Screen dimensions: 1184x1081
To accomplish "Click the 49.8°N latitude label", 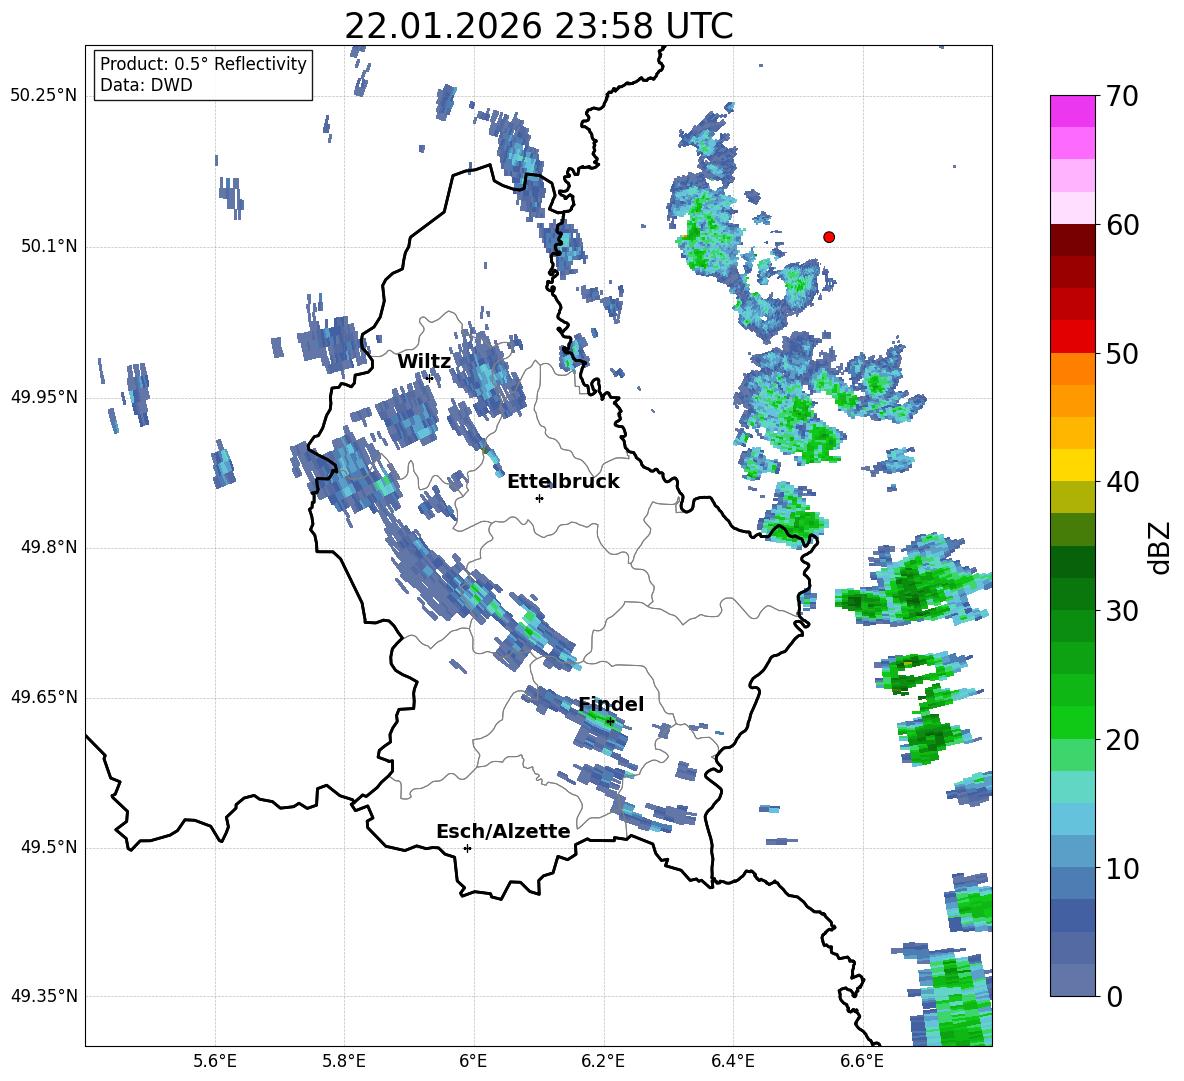I will [x=49, y=547].
